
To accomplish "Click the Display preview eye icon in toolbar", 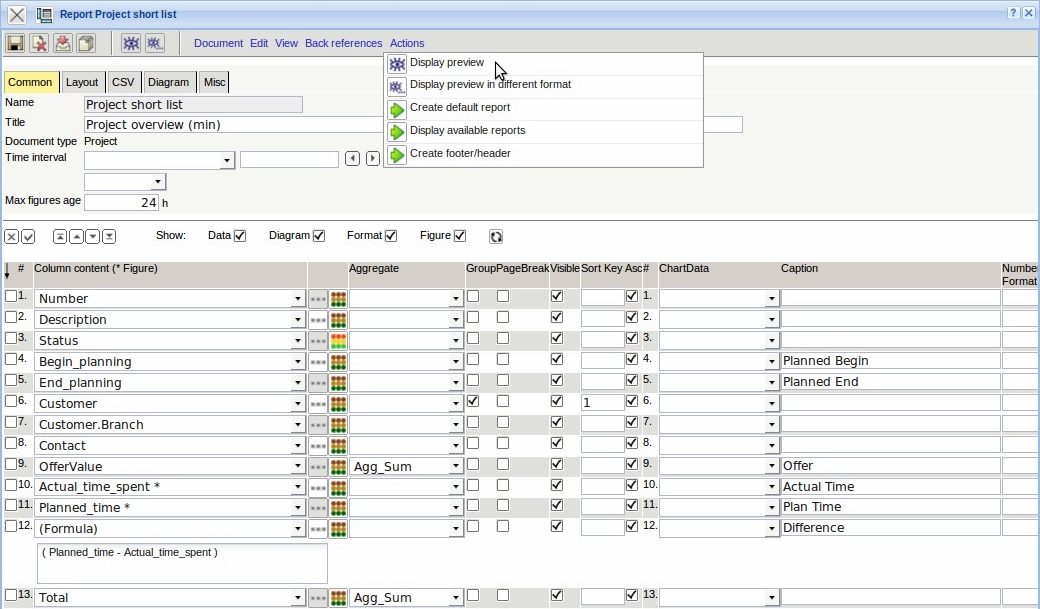I will pos(131,43).
